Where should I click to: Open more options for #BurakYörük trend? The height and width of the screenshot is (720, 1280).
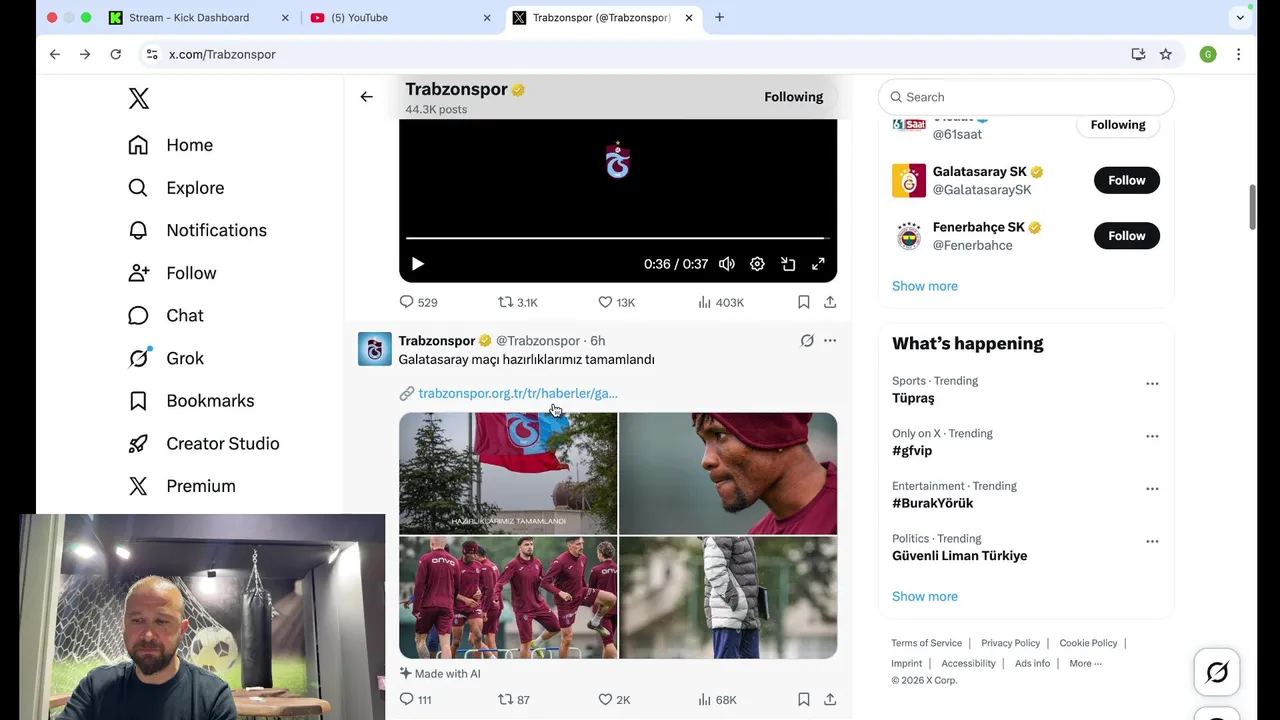coord(1152,489)
